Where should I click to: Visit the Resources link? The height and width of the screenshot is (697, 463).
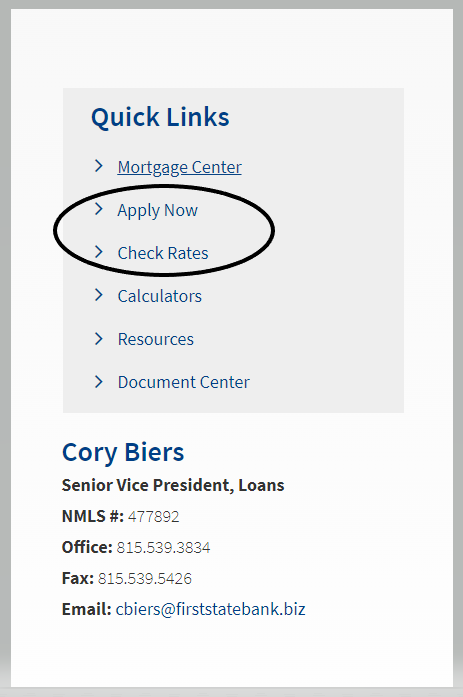pos(156,339)
